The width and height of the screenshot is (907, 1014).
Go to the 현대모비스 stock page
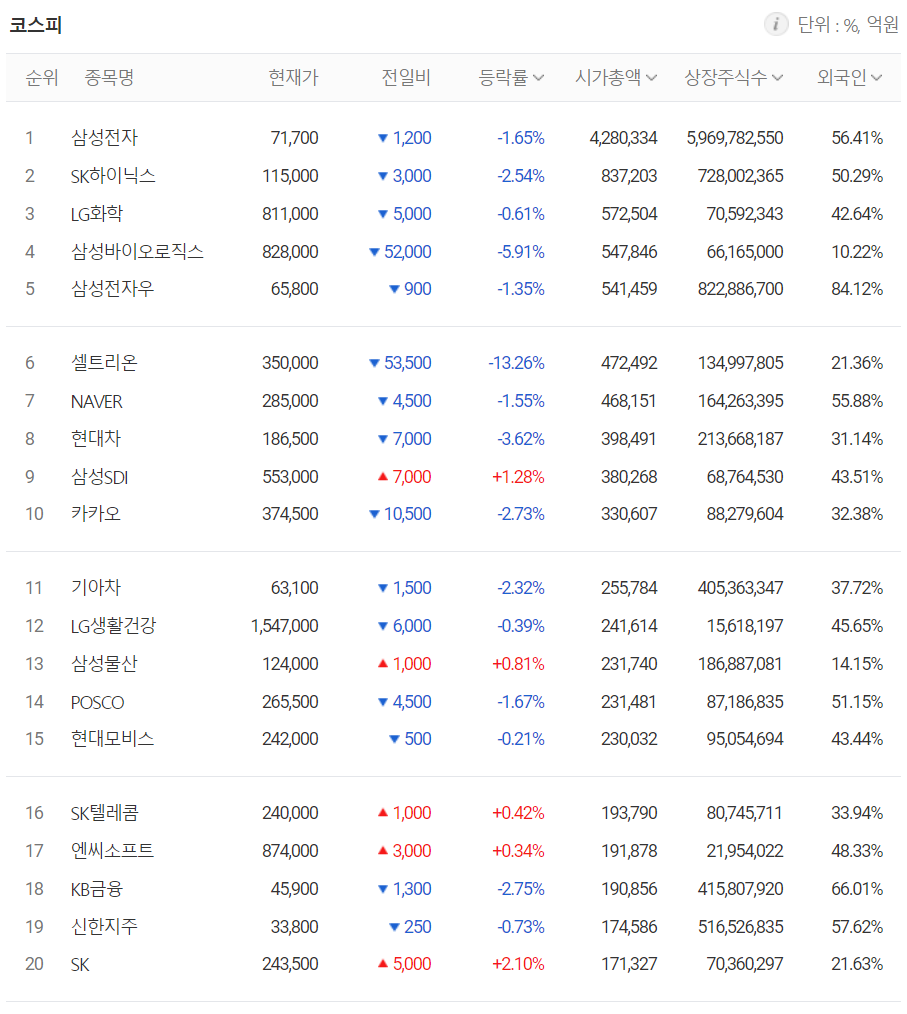(x=112, y=739)
